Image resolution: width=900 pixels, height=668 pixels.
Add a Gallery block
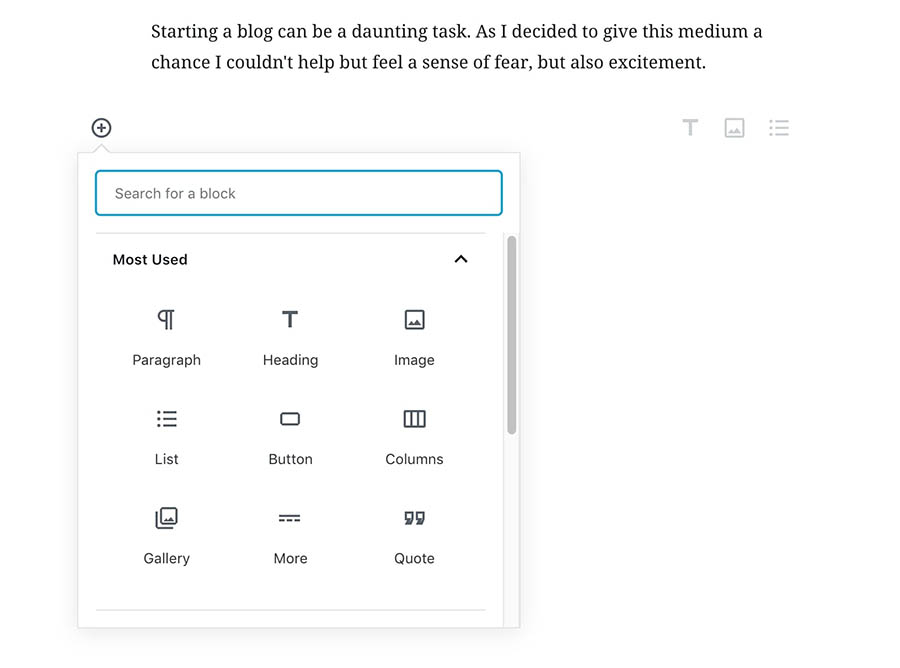[166, 535]
